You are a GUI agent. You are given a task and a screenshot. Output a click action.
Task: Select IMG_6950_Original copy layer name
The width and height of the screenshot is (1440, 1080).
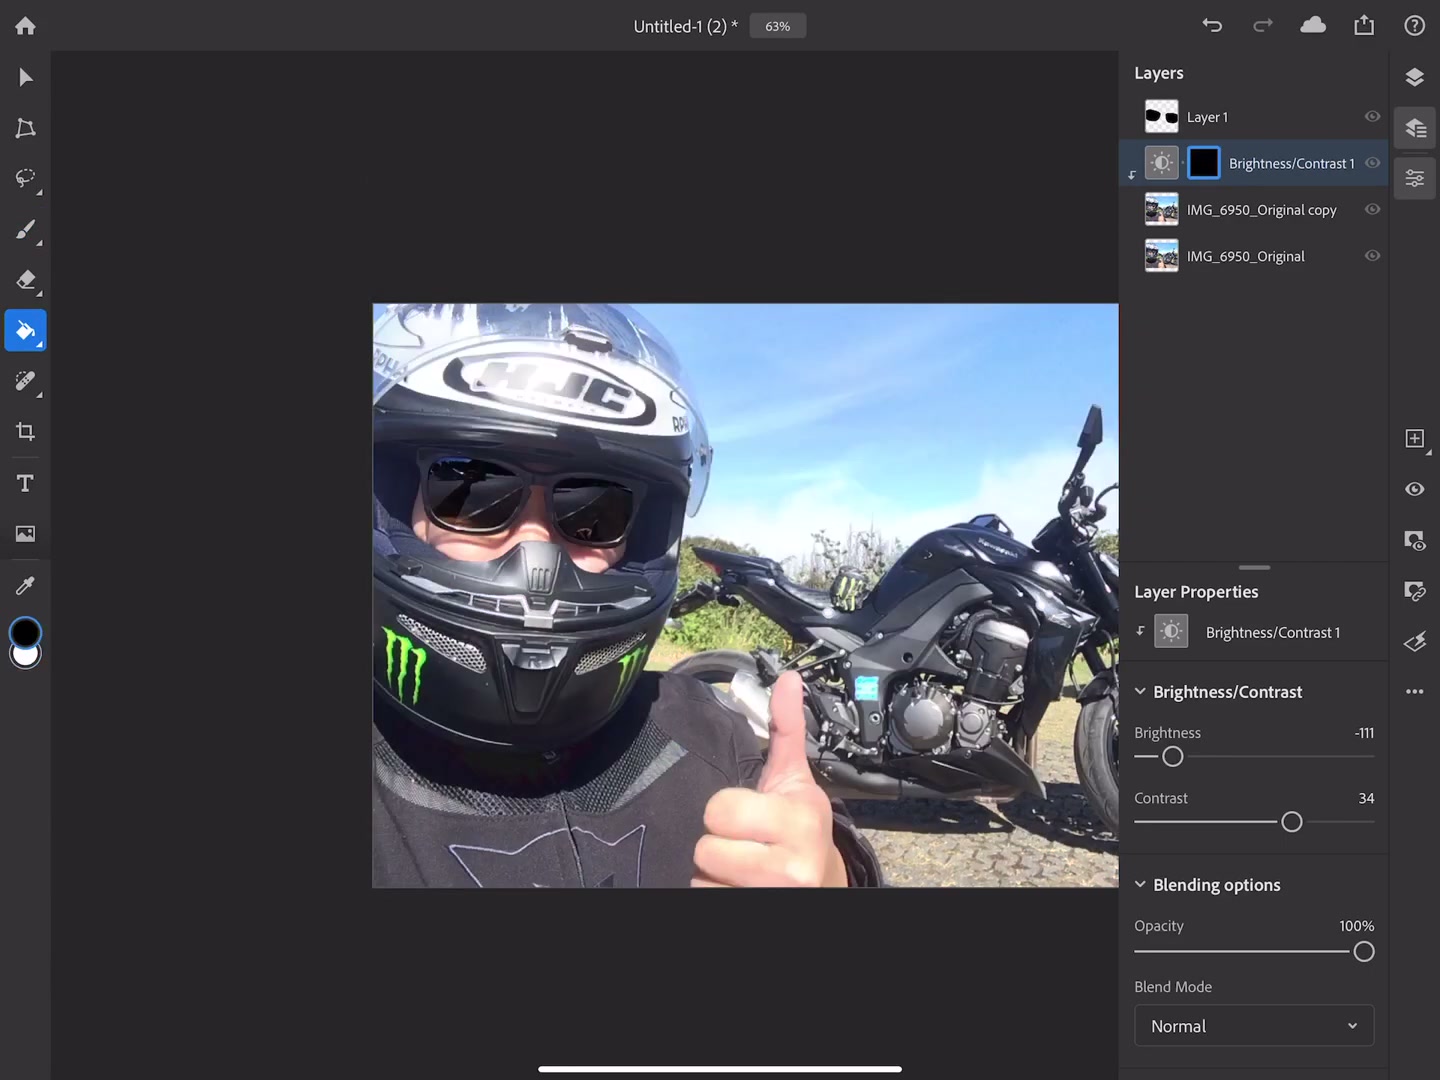pyautogui.click(x=1261, y=210)
